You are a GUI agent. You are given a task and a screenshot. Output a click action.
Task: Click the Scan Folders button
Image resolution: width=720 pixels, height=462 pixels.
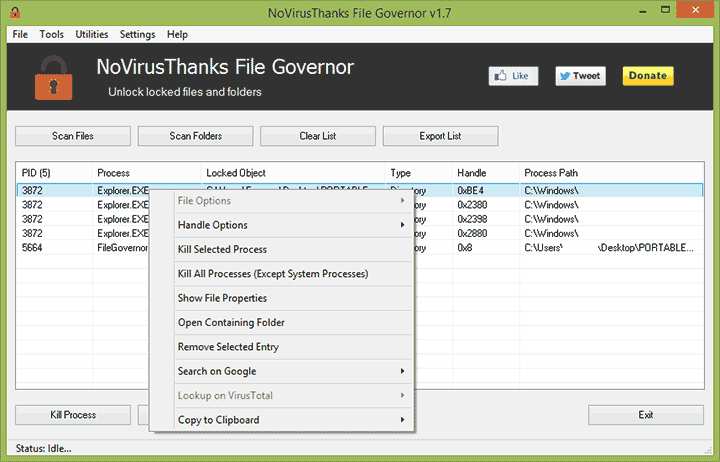tap(196, 136)
